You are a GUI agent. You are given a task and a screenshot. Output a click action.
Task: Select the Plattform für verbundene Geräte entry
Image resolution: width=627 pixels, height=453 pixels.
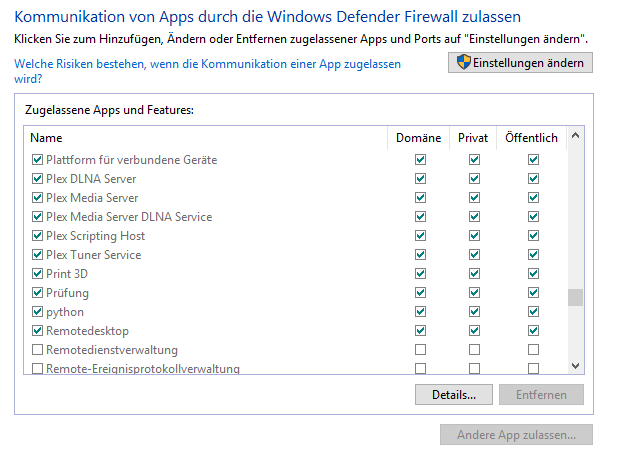[131, 160]
